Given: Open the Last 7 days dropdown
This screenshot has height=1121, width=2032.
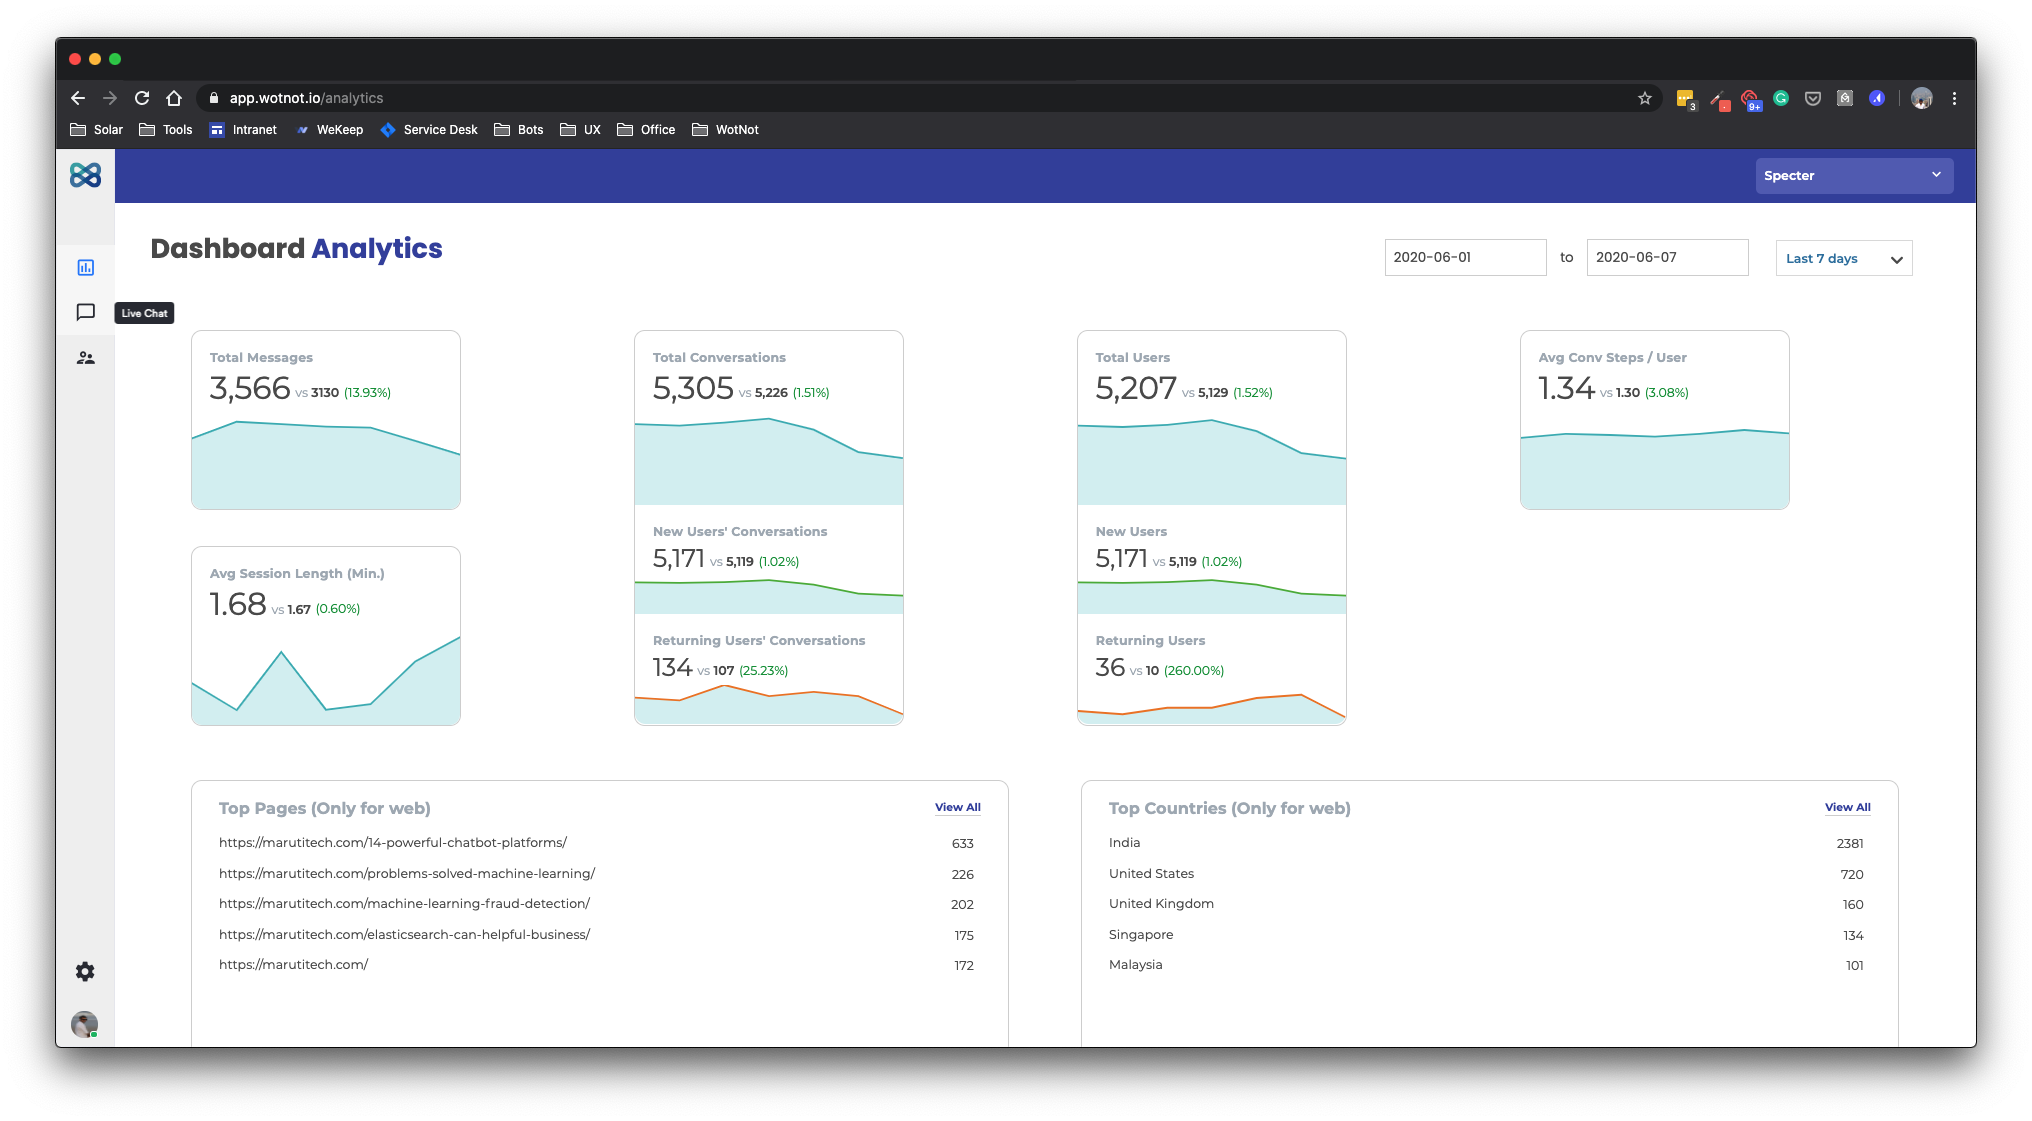Looking at the screenshot, I should 1843,258.
